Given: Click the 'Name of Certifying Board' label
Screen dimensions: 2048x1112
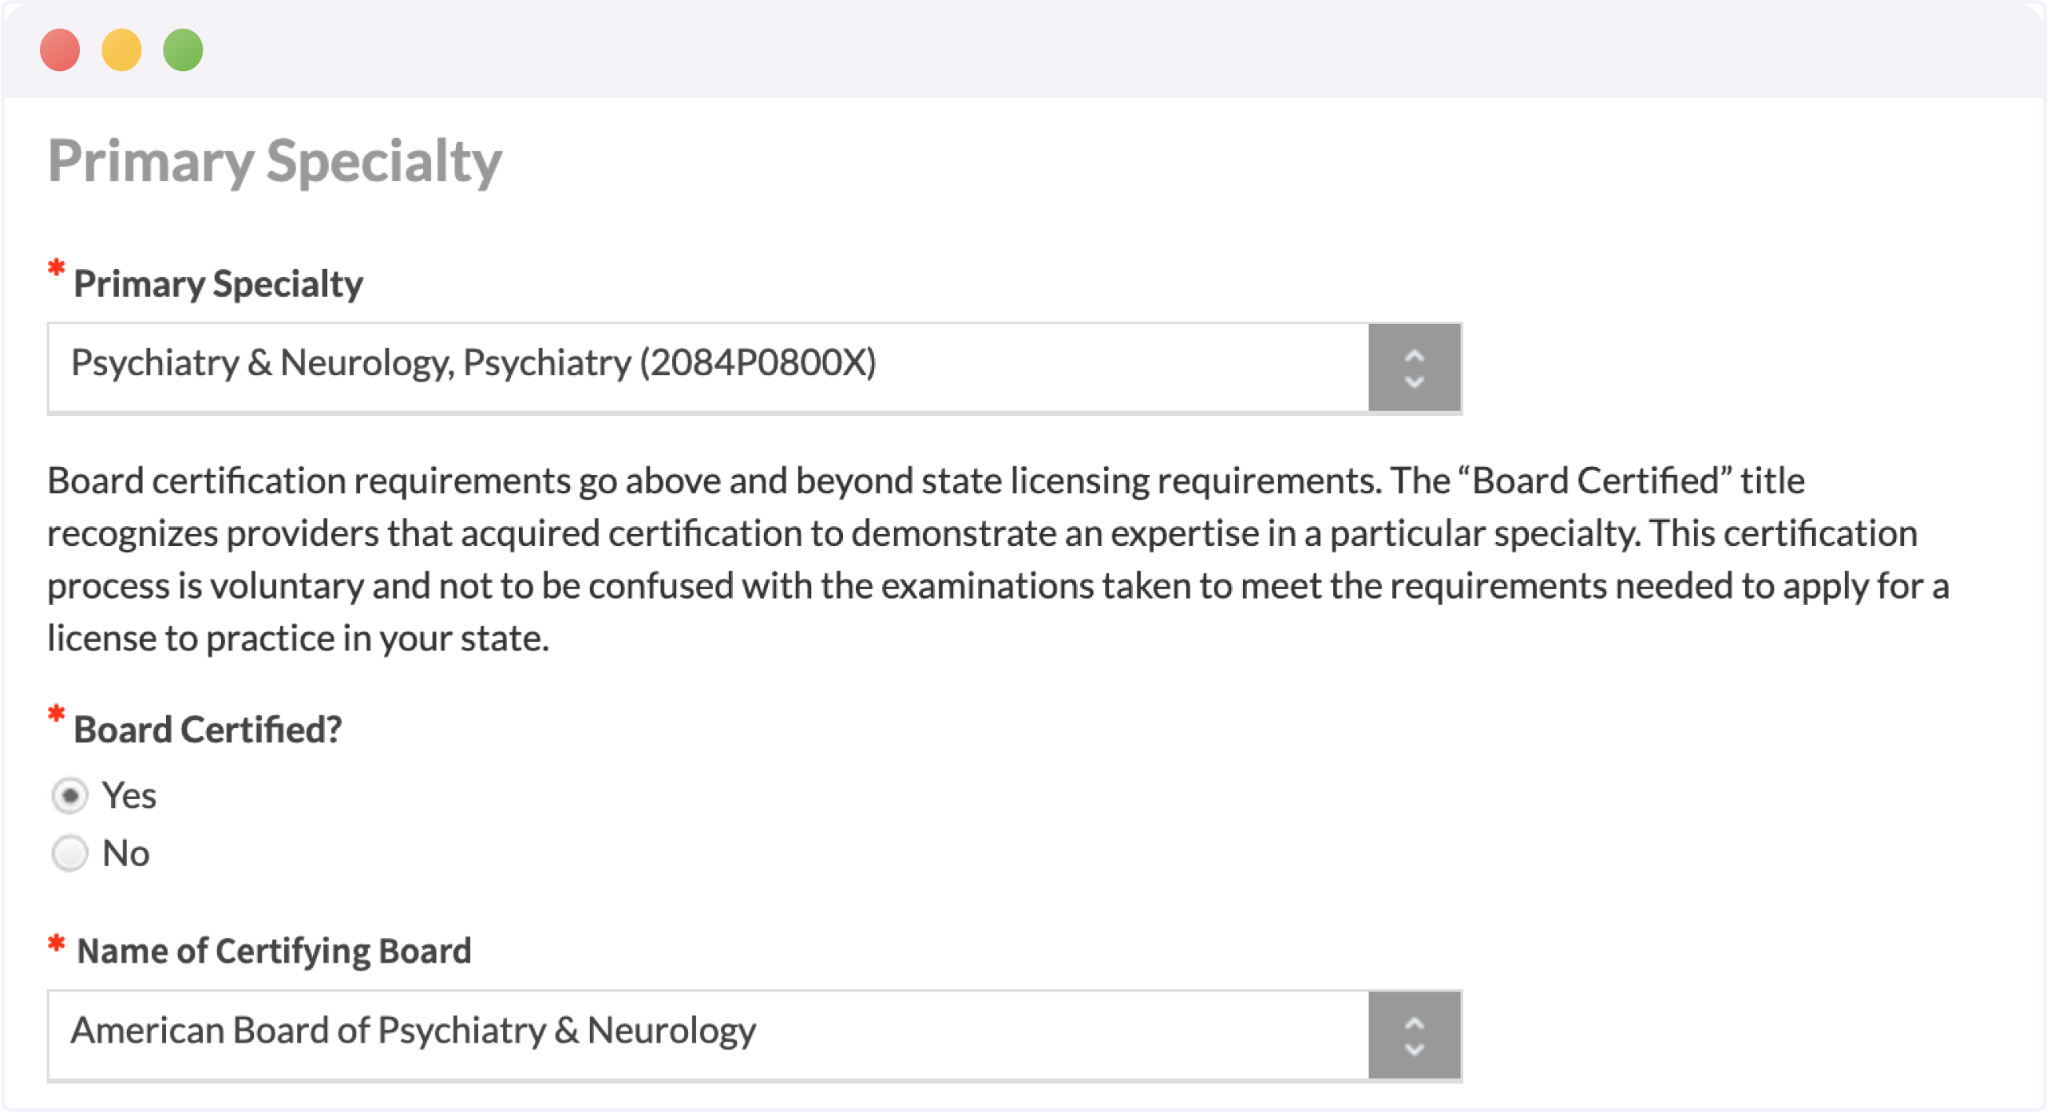Looking at the screenshot, I should click(x=274, y=951).
